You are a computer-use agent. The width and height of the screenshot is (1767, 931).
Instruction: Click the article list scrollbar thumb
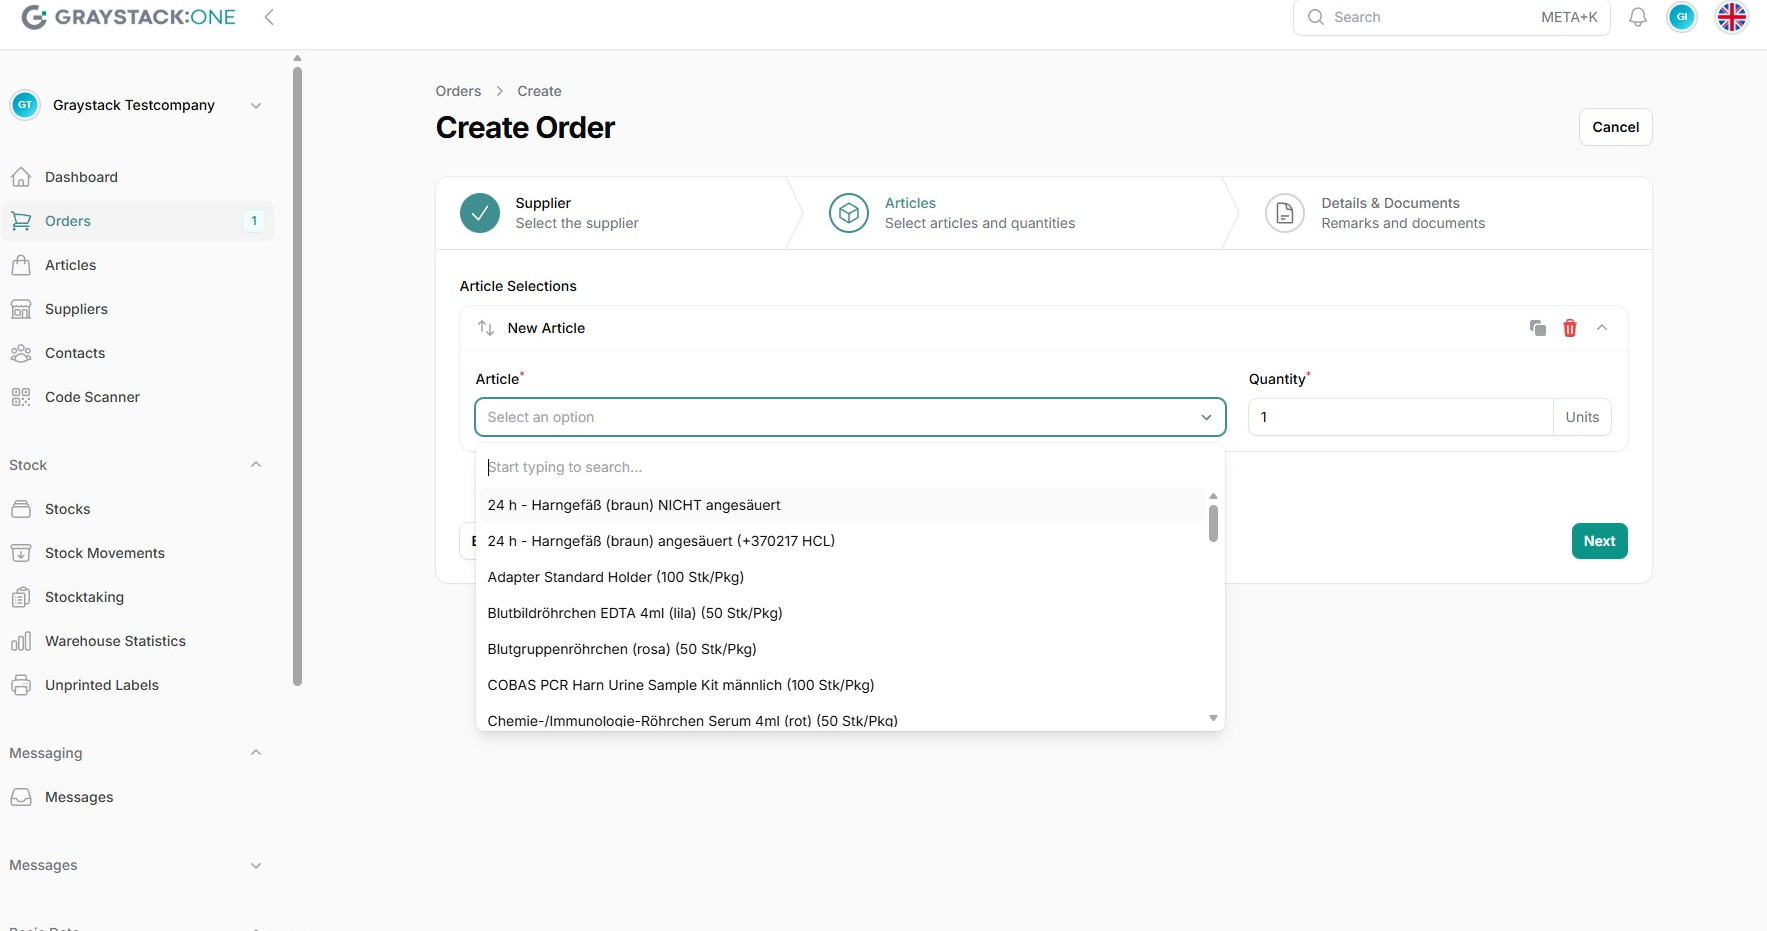[1213, 523]
